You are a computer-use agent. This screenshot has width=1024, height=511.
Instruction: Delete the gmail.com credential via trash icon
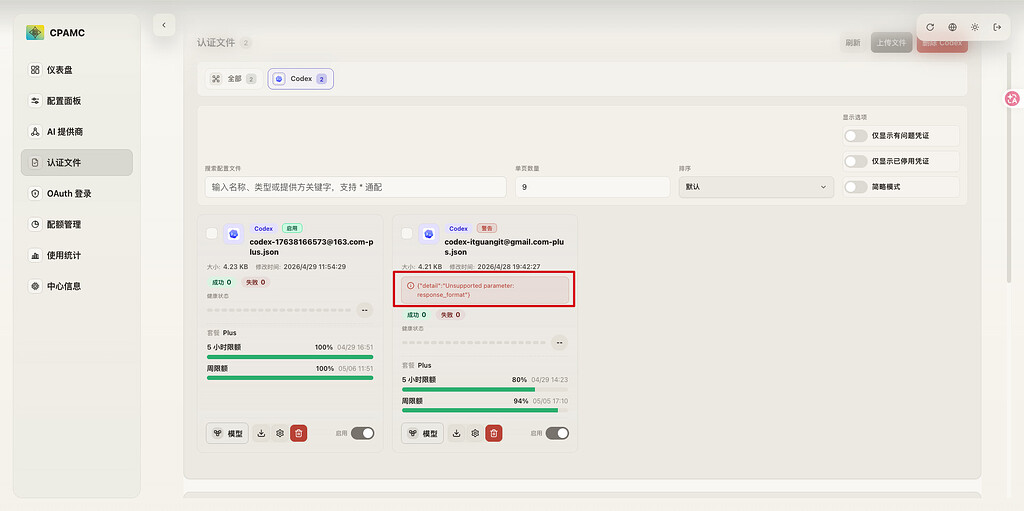point(494,433)
